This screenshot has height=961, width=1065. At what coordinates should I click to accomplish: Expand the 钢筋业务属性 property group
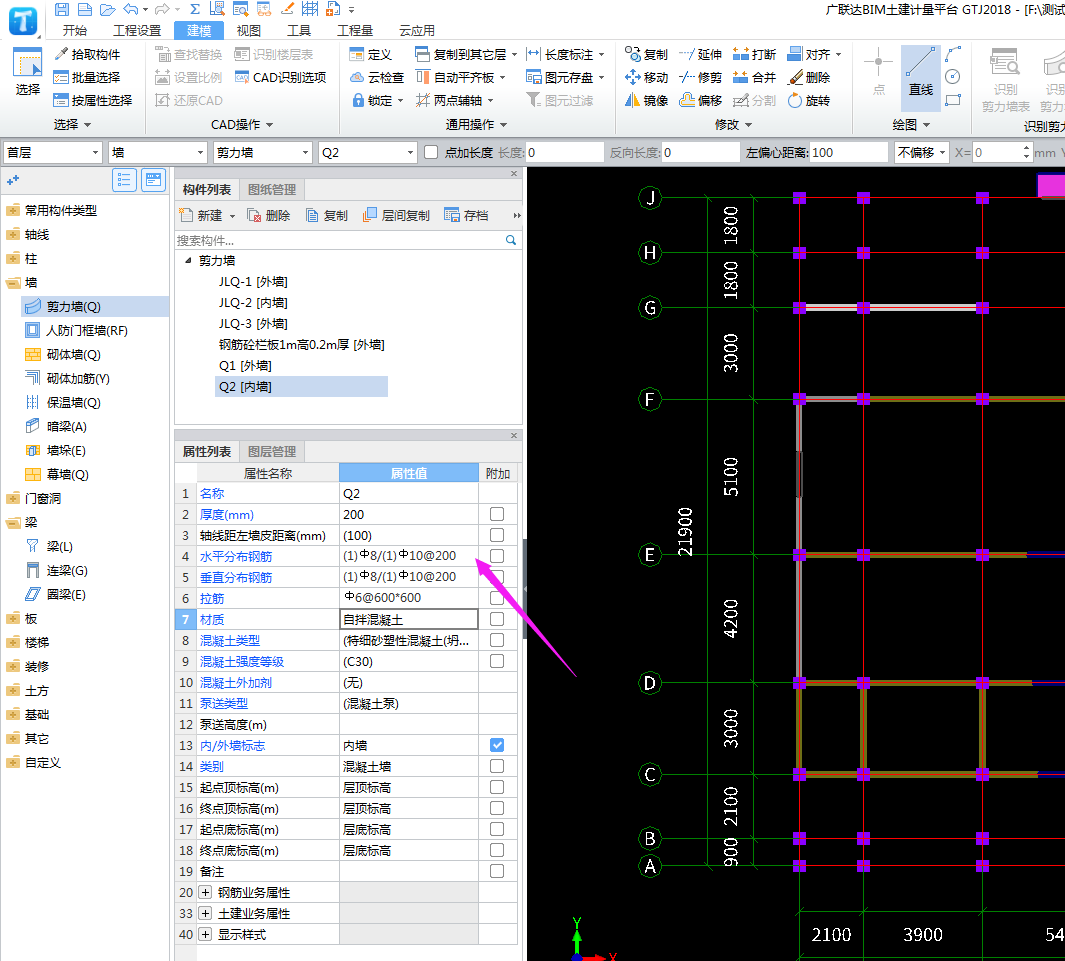205,892
